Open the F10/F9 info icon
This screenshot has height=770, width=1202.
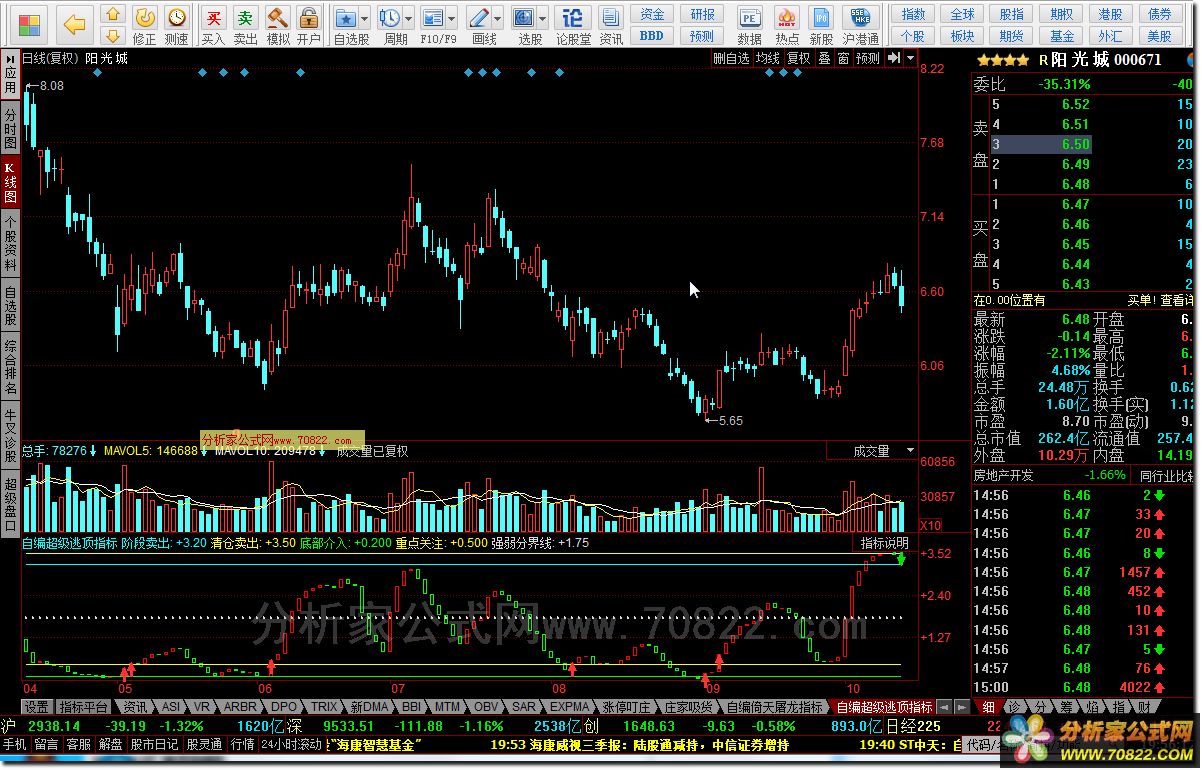point(433,18)
